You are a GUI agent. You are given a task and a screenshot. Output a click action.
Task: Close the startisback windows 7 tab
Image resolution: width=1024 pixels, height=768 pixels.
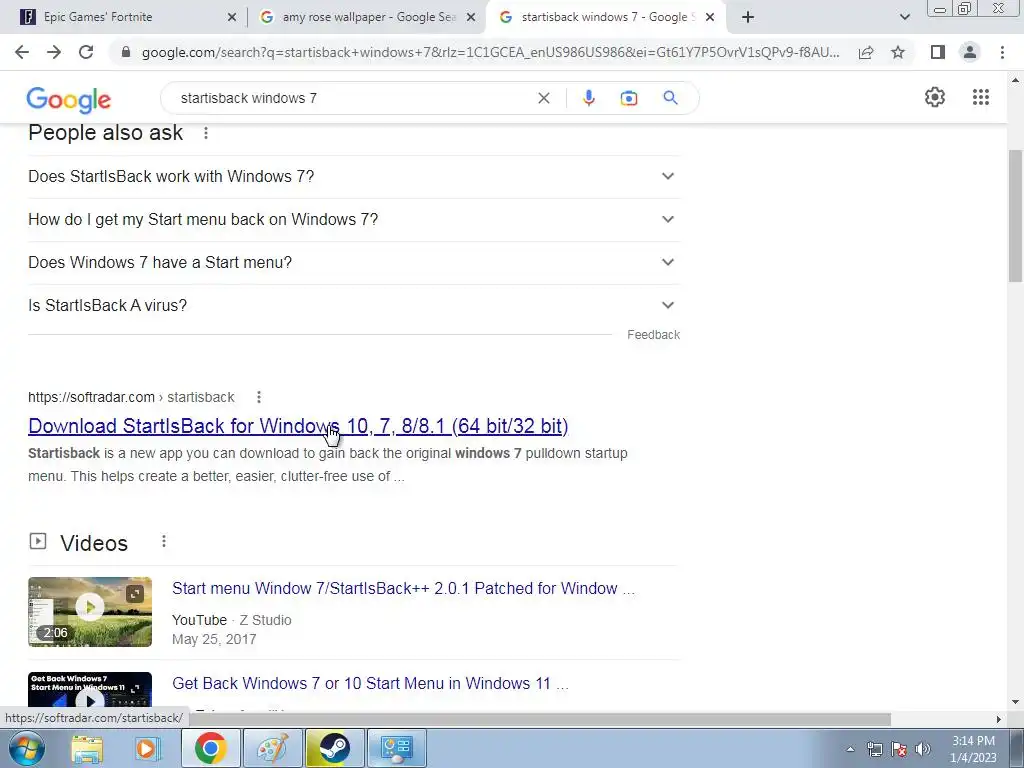pos(710,17)
